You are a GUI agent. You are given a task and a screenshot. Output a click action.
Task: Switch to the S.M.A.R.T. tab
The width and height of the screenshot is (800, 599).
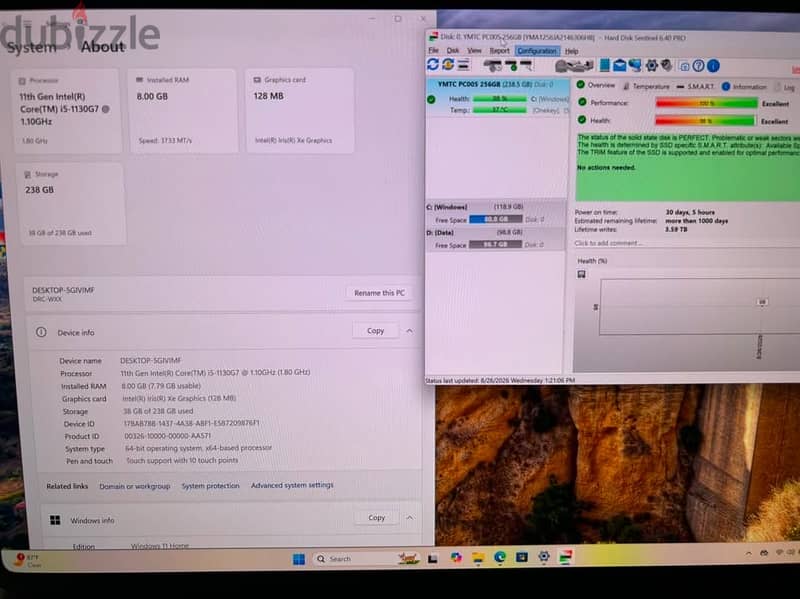[x=695, y=87]
